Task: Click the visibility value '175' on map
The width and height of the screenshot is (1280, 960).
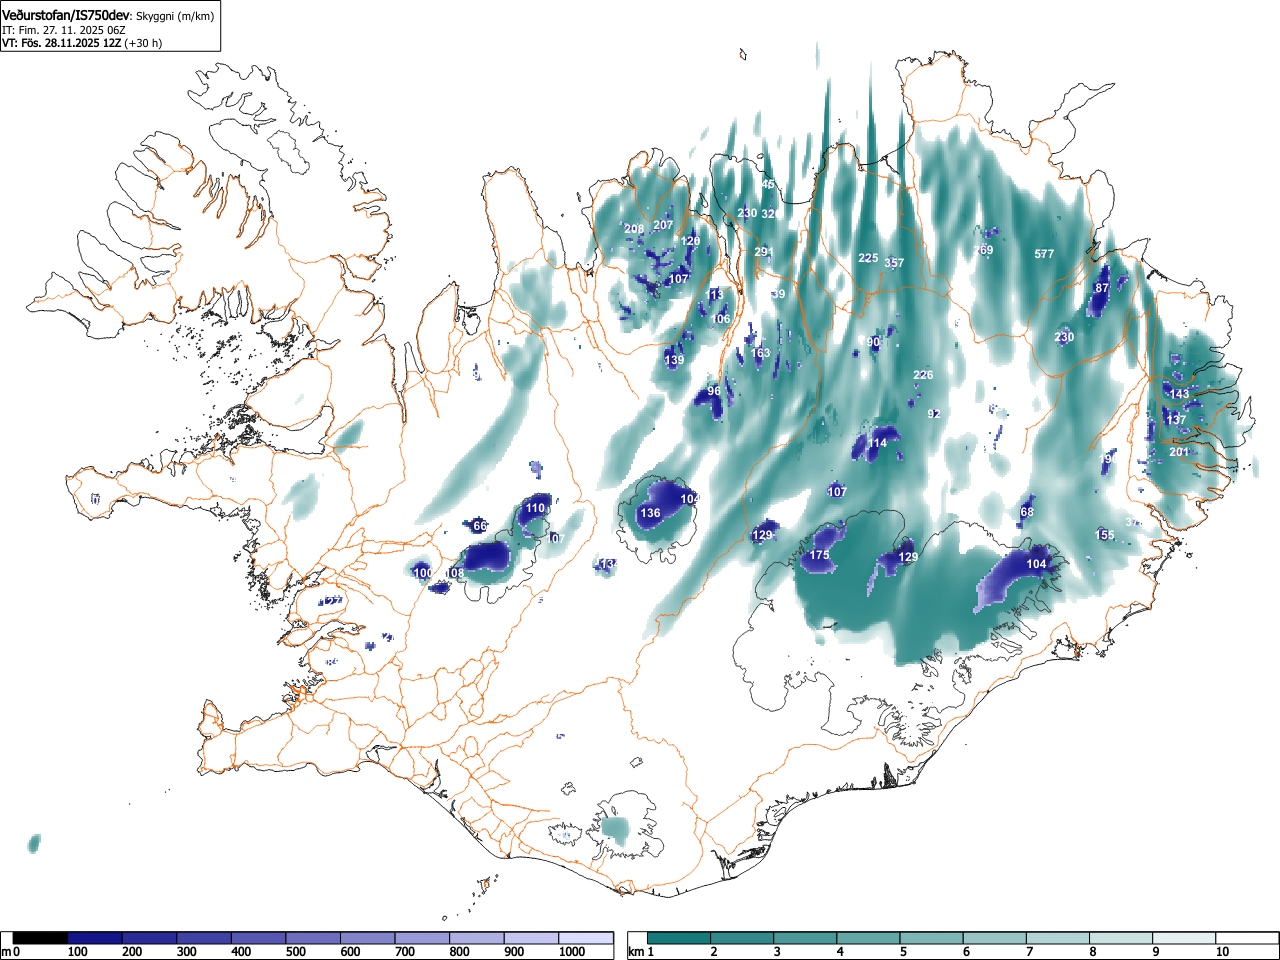Action: coord(820,555)
